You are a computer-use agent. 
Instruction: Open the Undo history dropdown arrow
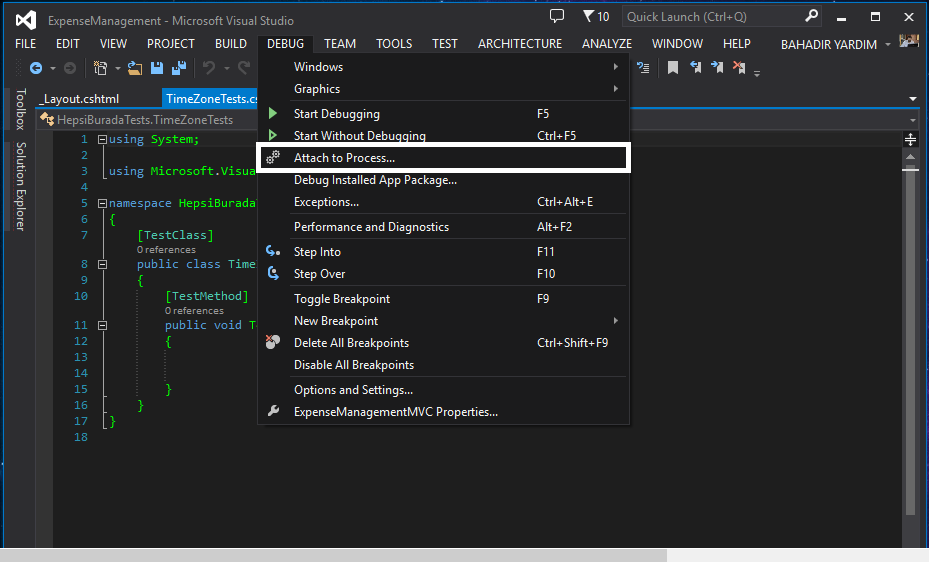[x=226, y=69]
